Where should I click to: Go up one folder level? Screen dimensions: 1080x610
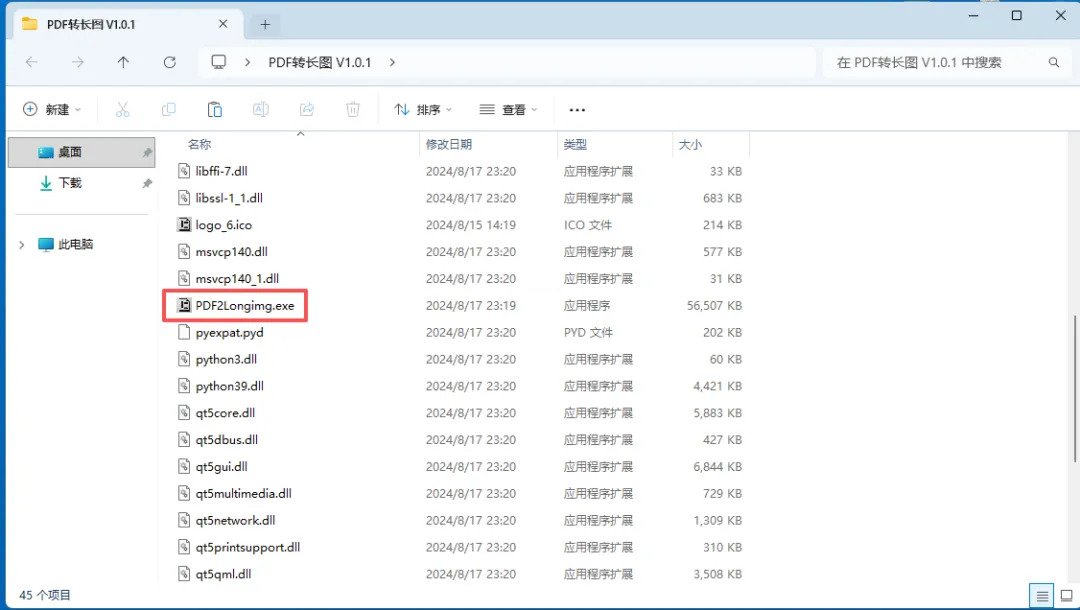pos(123,62)
